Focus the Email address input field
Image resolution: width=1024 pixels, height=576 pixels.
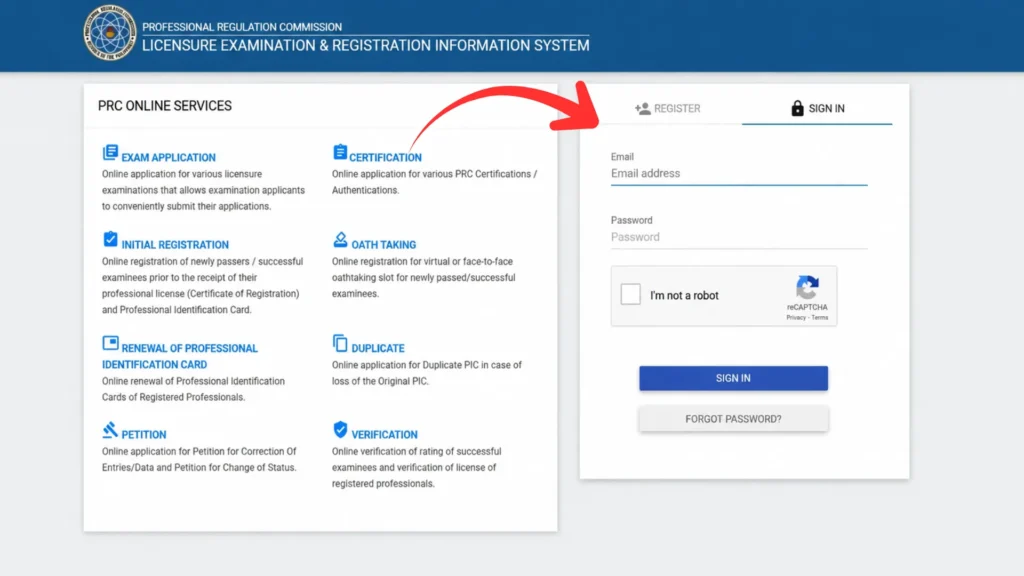click(739, 174)
